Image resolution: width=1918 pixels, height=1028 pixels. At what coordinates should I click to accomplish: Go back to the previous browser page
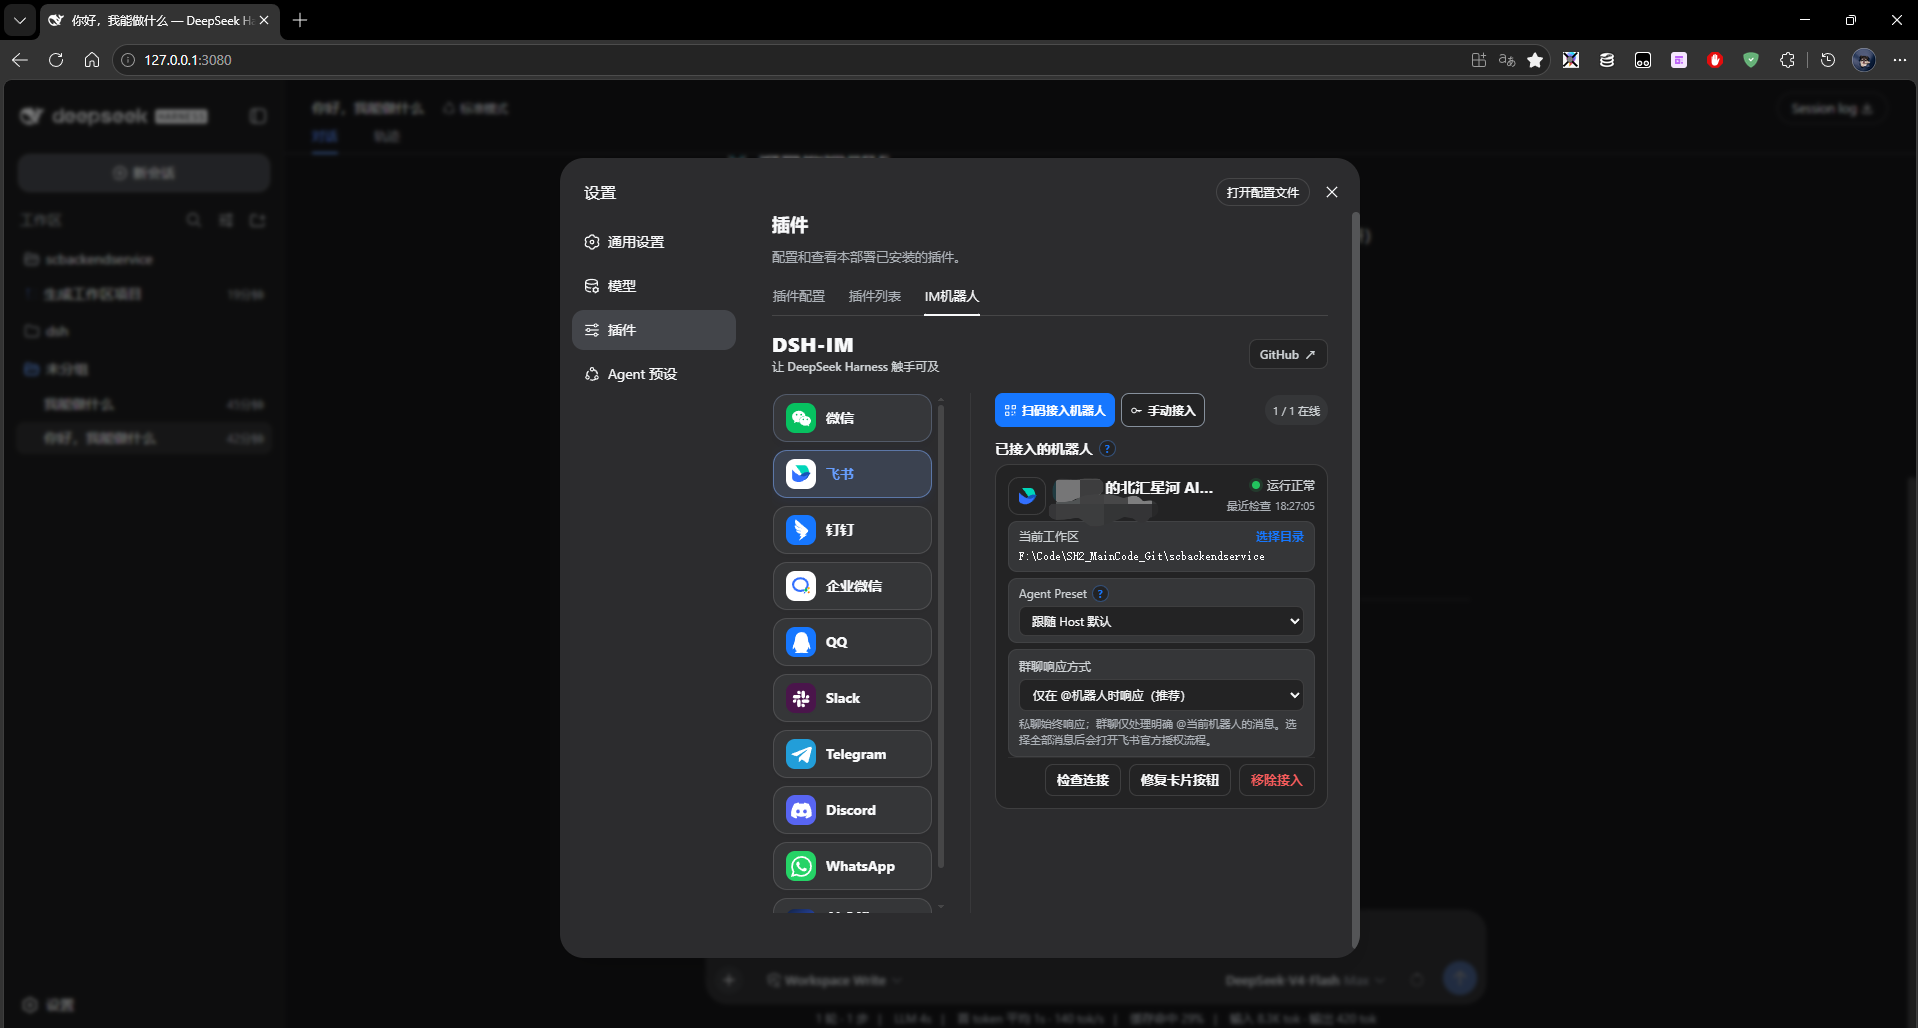(x=20, y=60)
